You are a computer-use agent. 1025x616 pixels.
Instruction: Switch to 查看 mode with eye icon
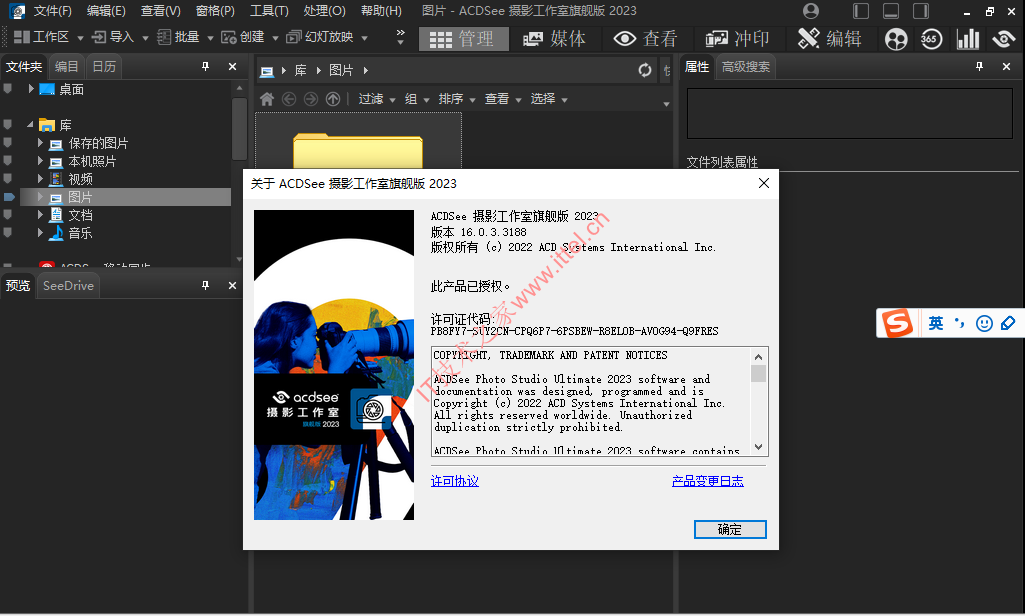click(x=645, y=39)
